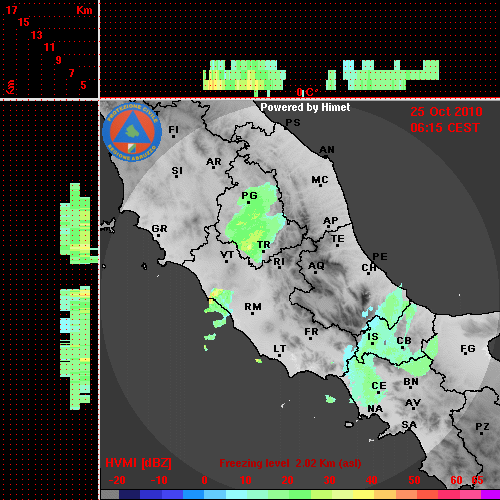Screen dimensions: 500x500
Task: Click the PE city label on map
Action: pos(380,257)
